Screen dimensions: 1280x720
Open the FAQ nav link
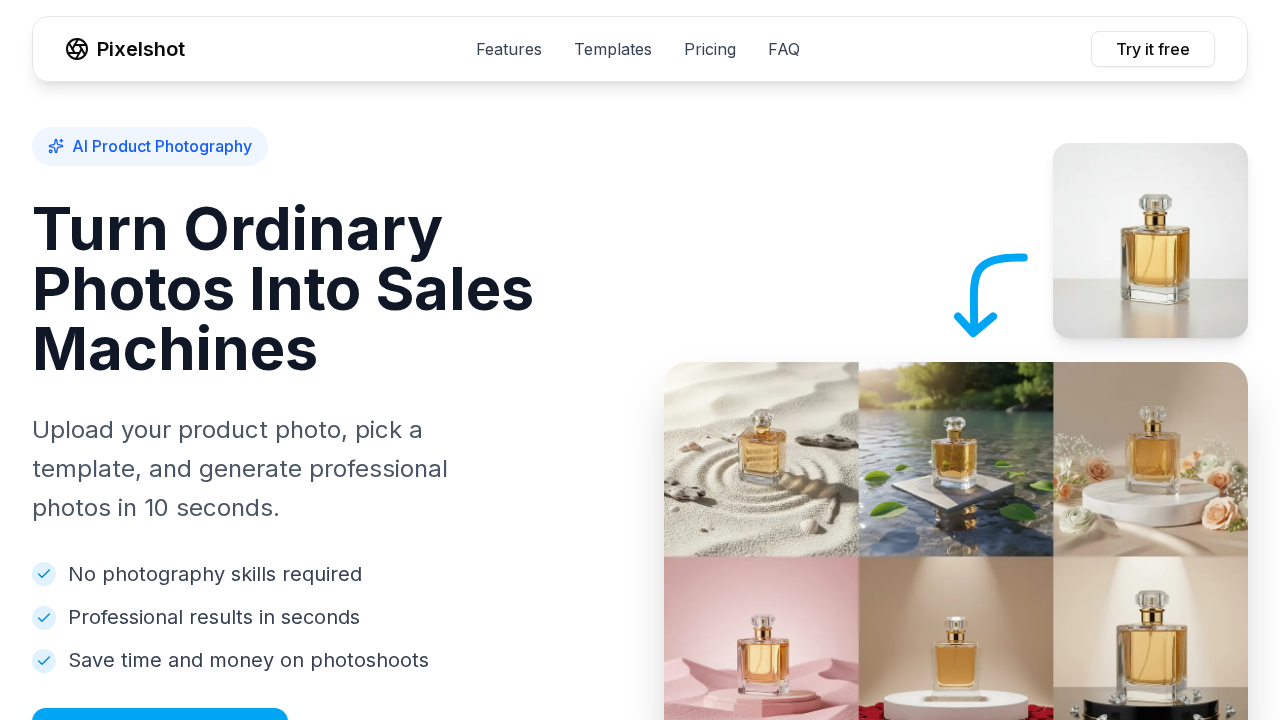point(784,49)
